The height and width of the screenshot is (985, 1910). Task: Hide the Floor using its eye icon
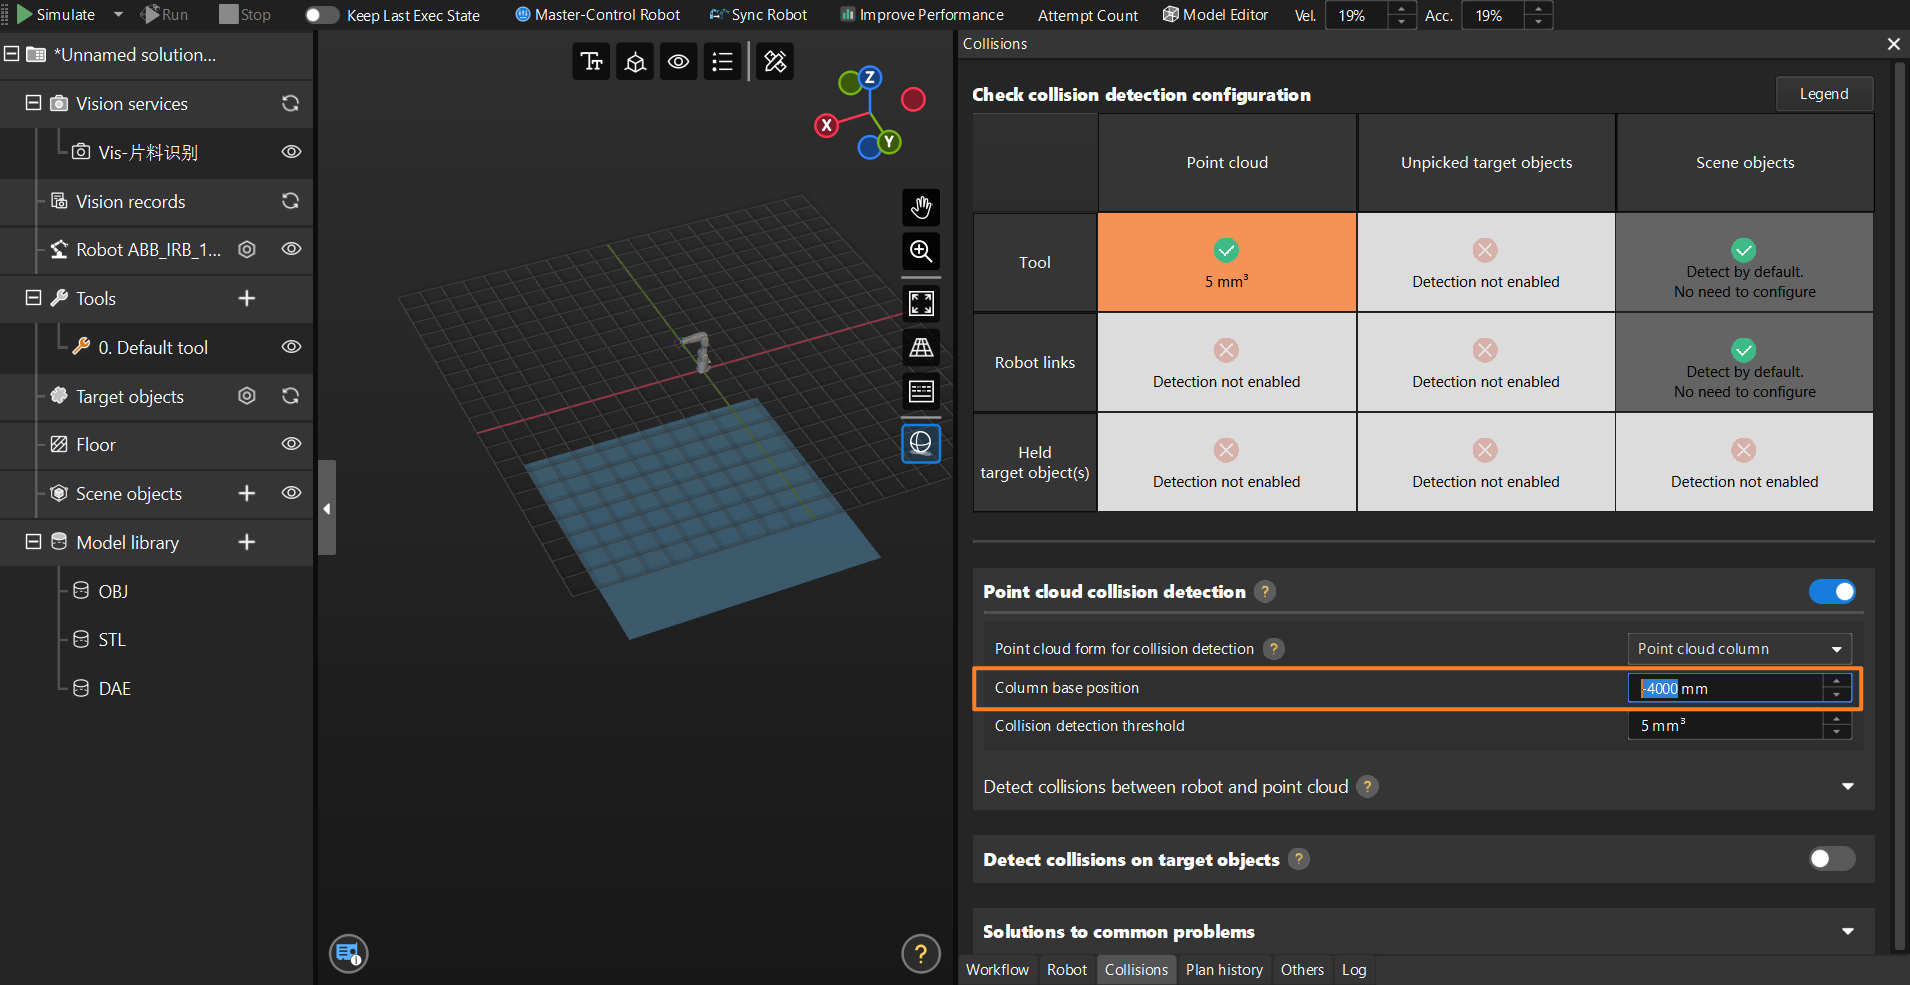tap(291, 445)
